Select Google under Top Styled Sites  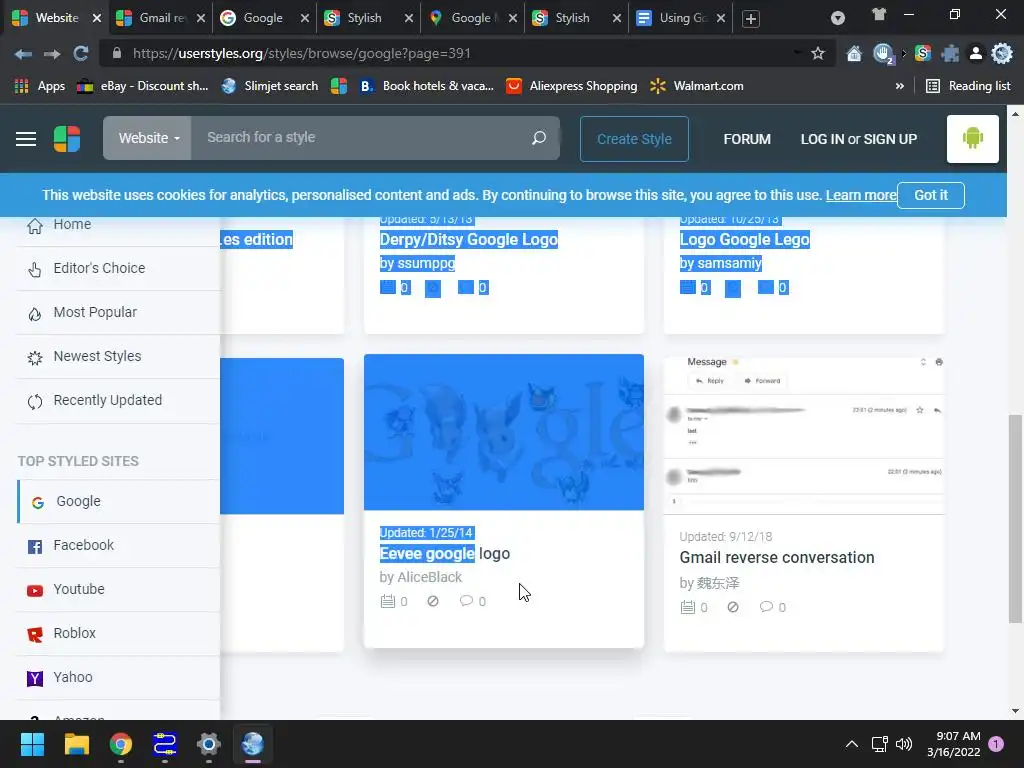(118, 502)
